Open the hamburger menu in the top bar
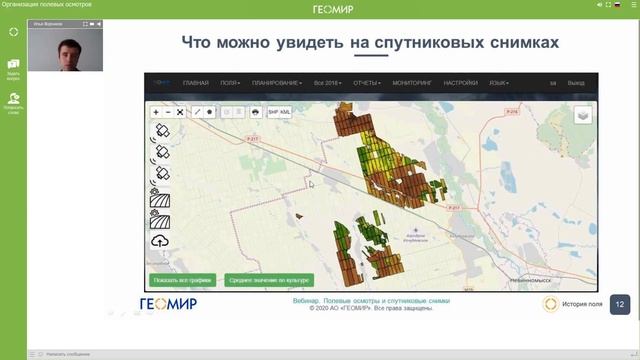This screenshot has width=640, height=360. [634, 4]
